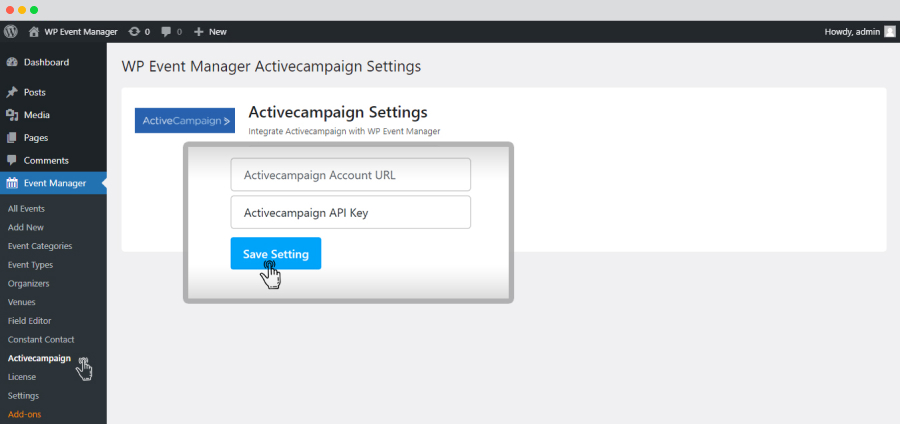This screenshot has height=424, width=900.
Task: Click the Save Setting button
Action: pos(276,254)
